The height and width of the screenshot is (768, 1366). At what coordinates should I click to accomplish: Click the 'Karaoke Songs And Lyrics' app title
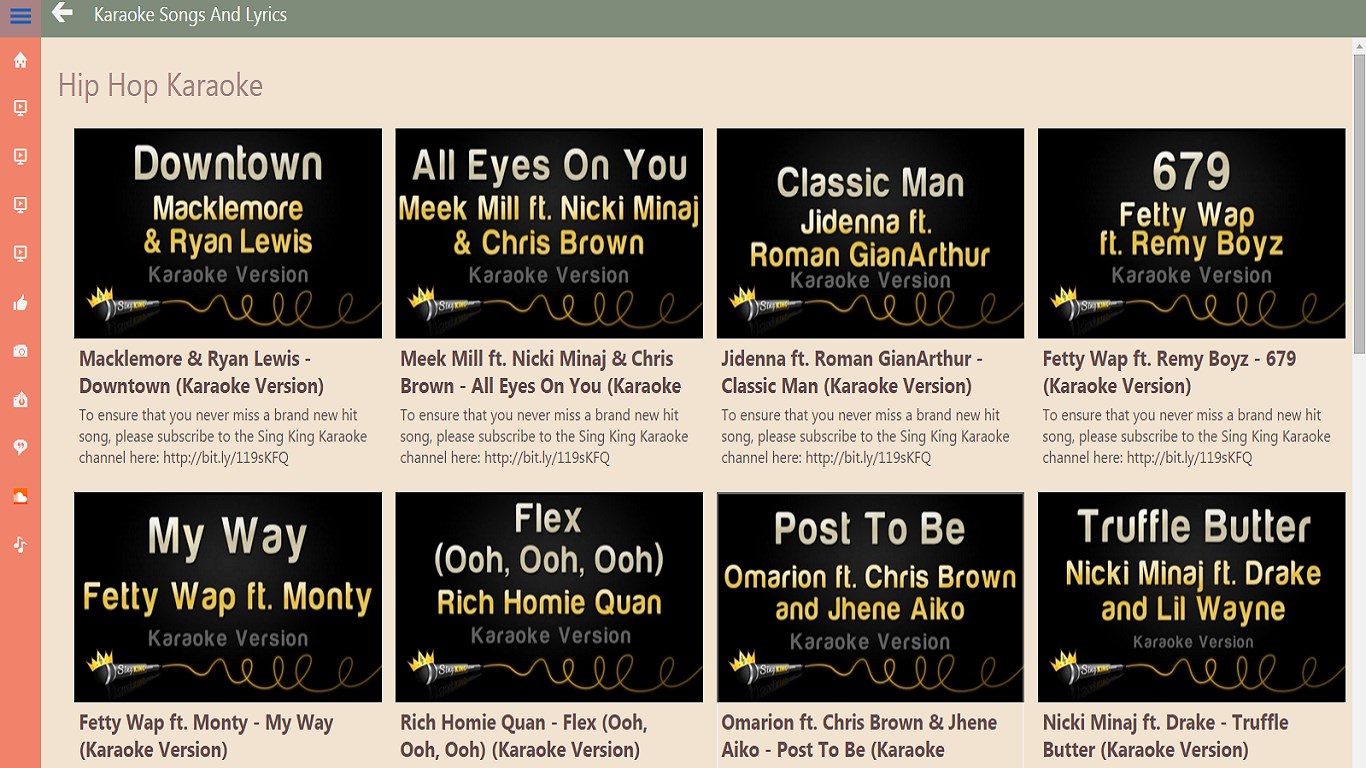point(190,15)
